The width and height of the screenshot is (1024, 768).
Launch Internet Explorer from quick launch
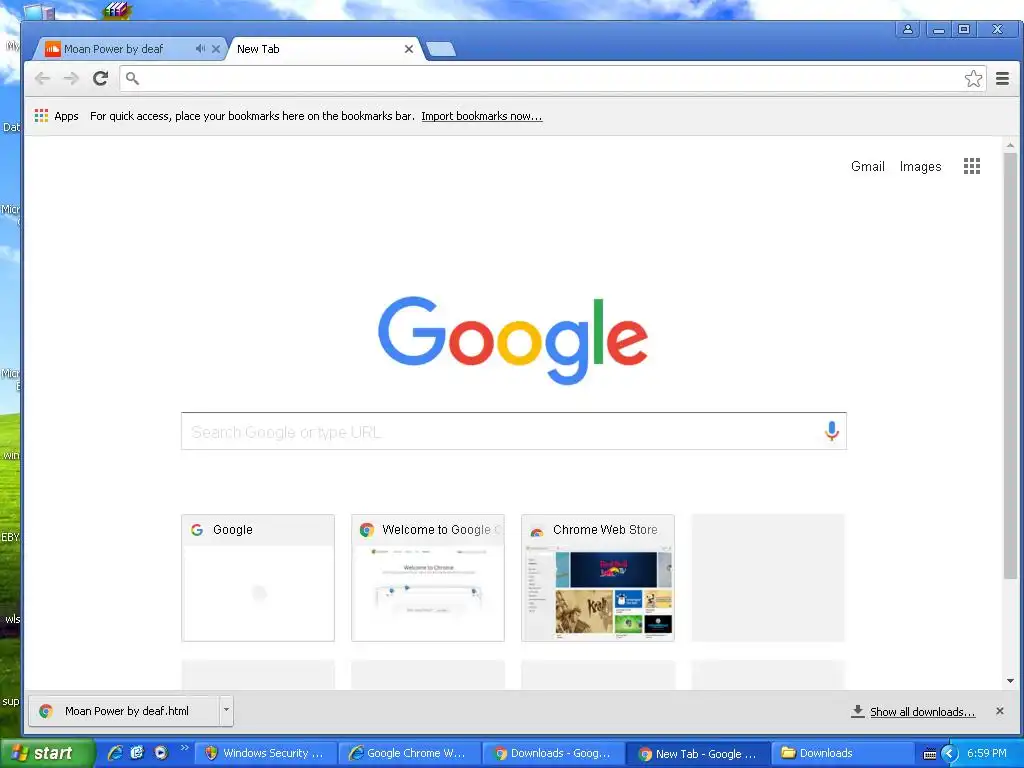click(x=115, y=754)
